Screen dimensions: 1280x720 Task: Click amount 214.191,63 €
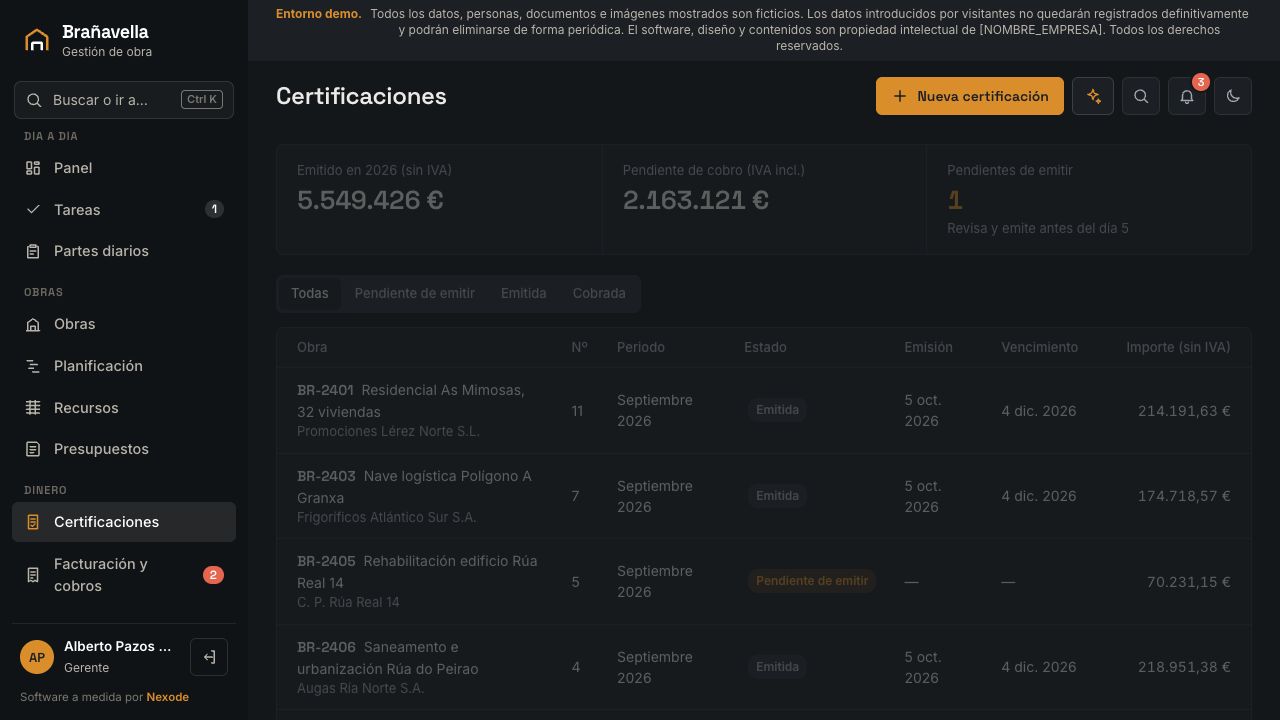coord(1184,411)
